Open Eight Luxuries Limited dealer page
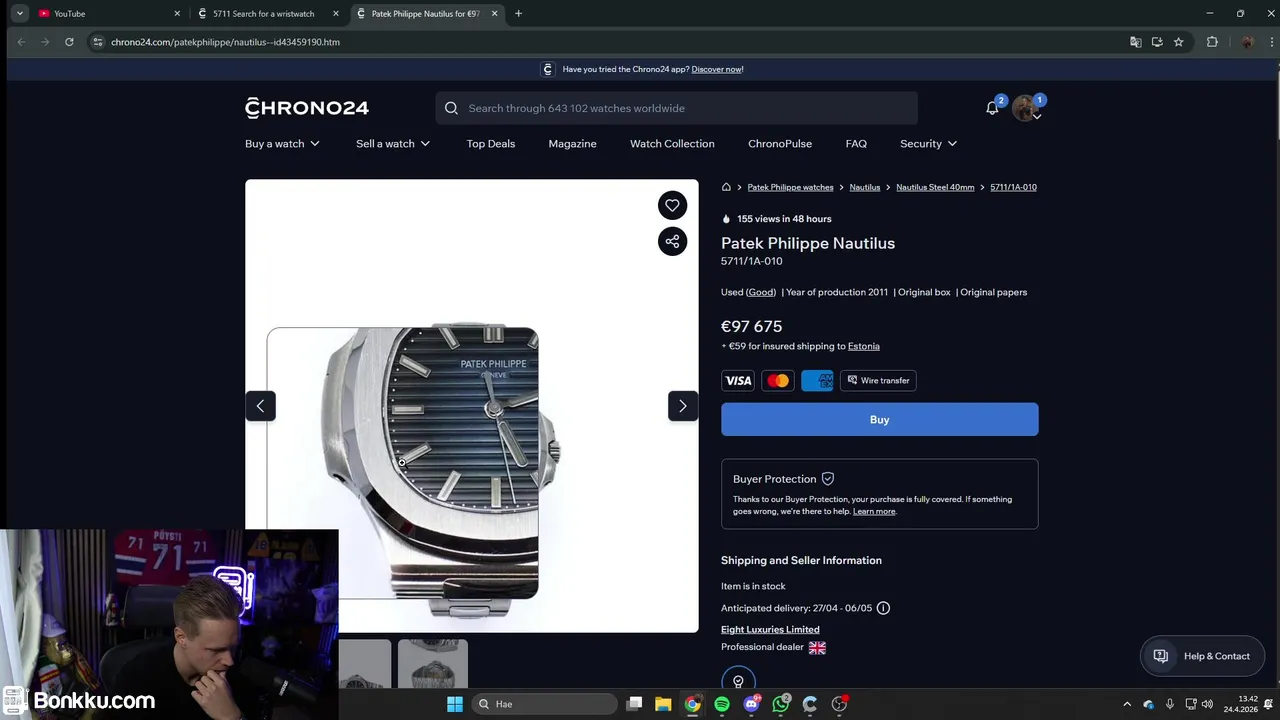 point(770,630)
